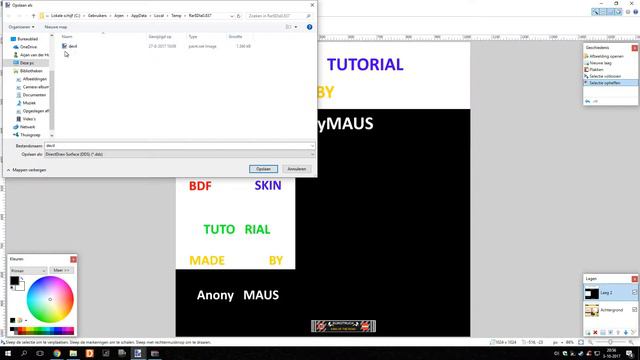Open the Organiseren dropdown menu
The width and height of the screenshot is (640, 360).
coord(21,27)
